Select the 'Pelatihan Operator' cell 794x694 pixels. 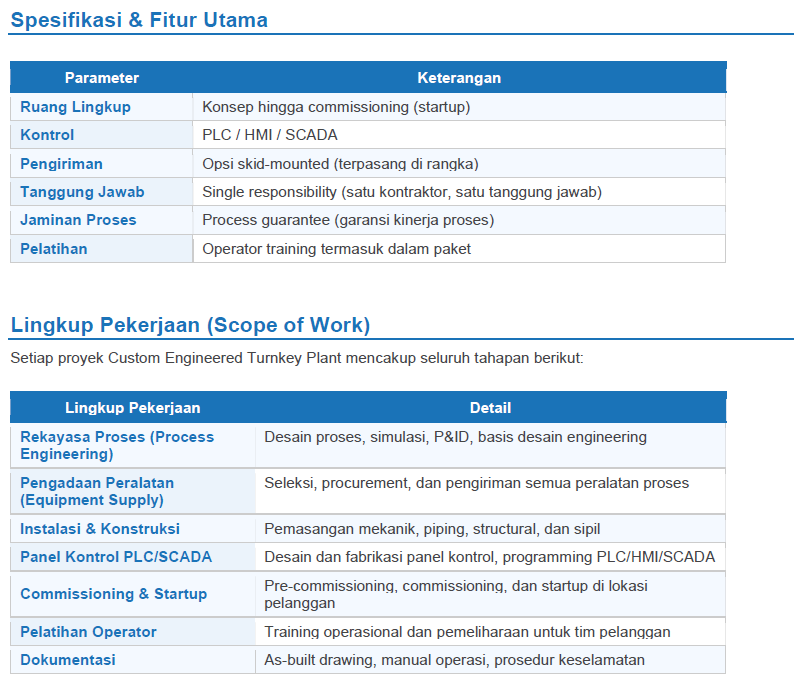click(133, 632)
